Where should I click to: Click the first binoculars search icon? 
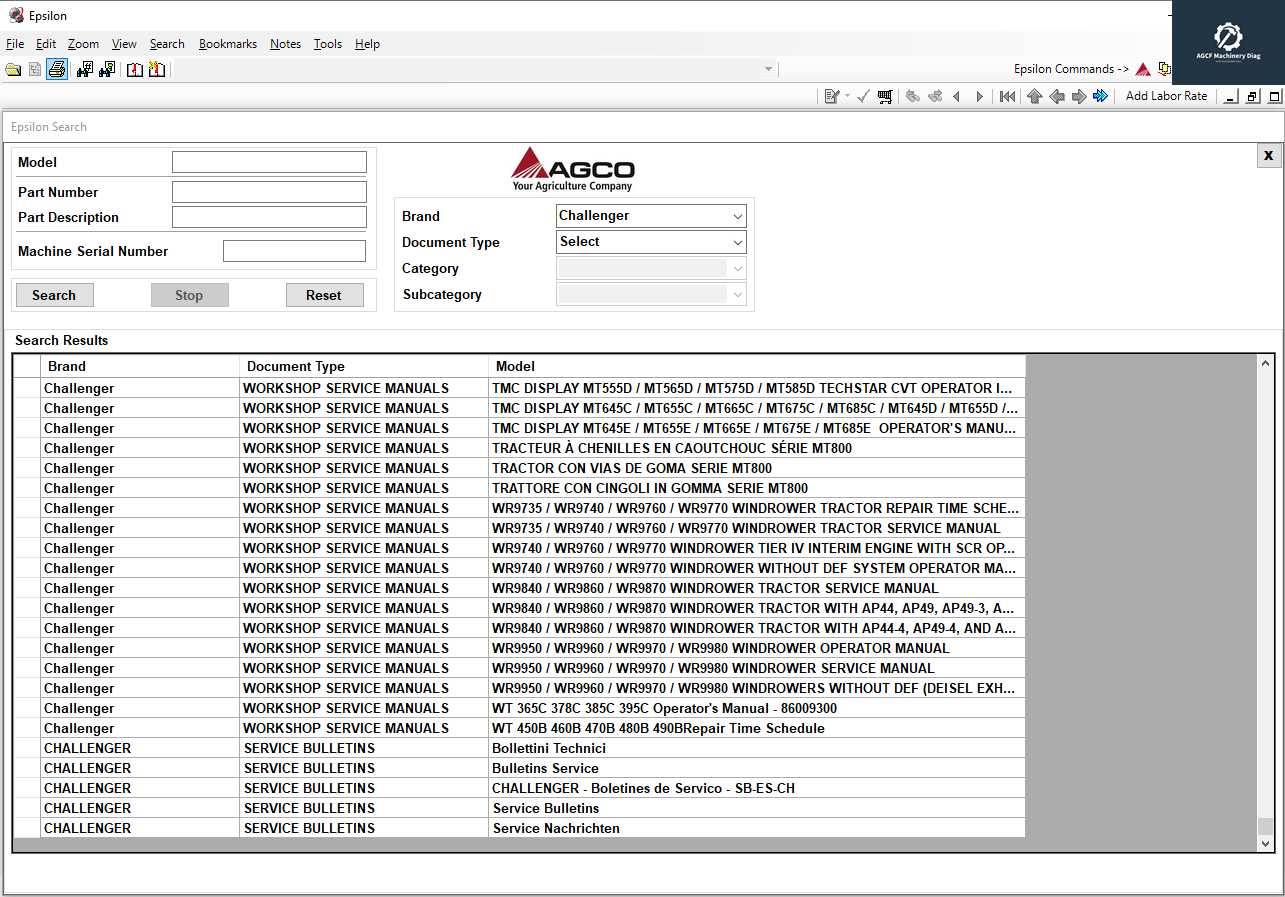coord(85,69)
